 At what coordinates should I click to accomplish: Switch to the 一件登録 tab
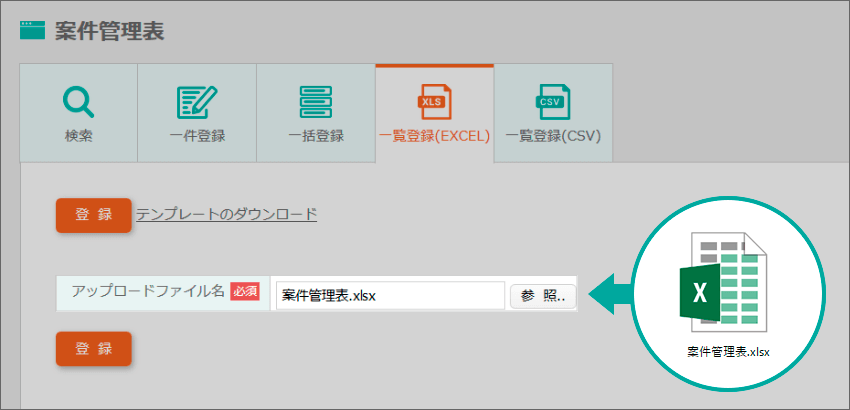[x=197, y=113]
